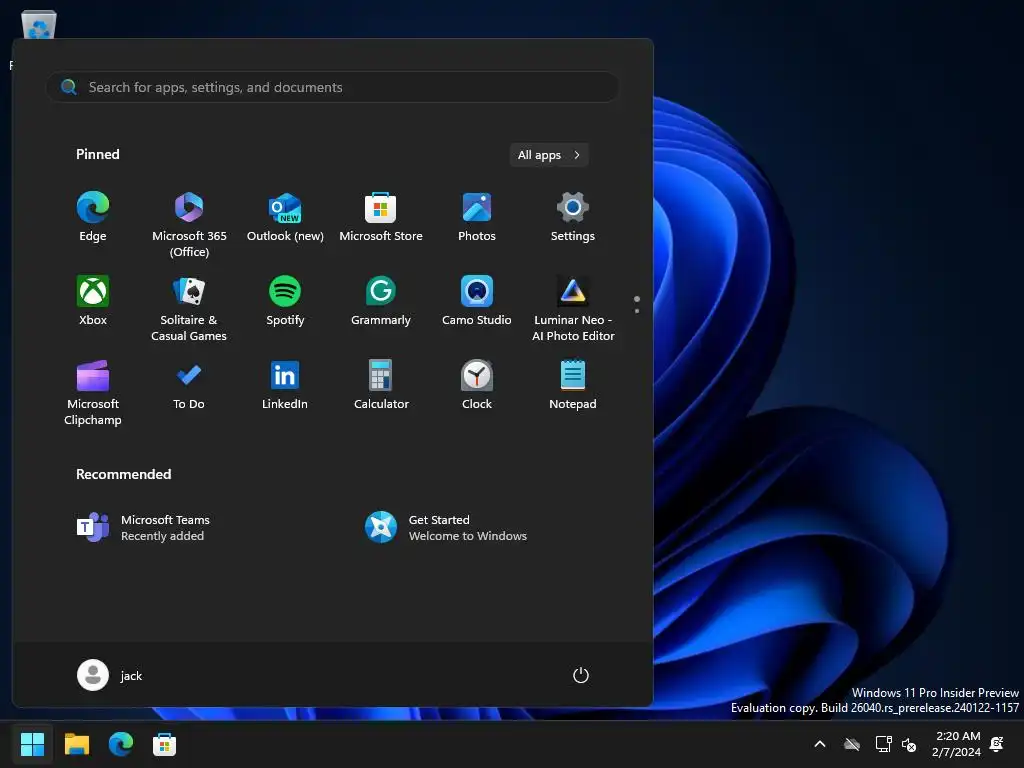The height and width of the screenshot is (768, 1024).
Task: Launch the Xbox app
Action: point(93,302)
